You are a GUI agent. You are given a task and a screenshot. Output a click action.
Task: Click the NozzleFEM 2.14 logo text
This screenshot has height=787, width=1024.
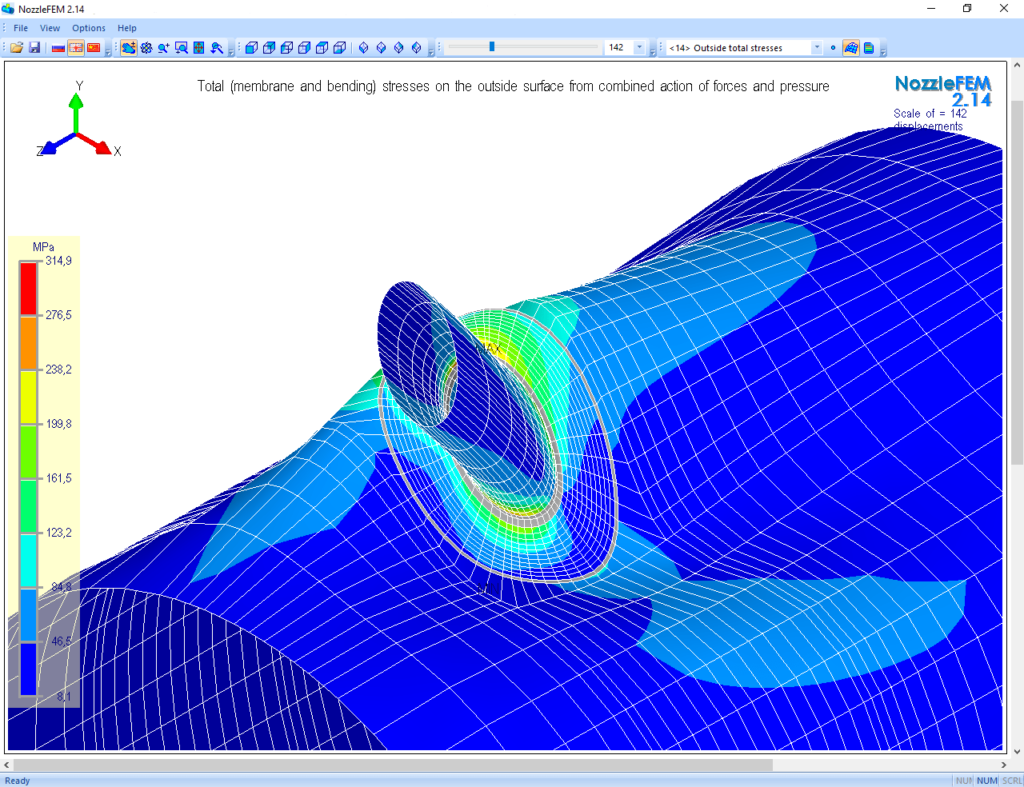coord(943,91)
